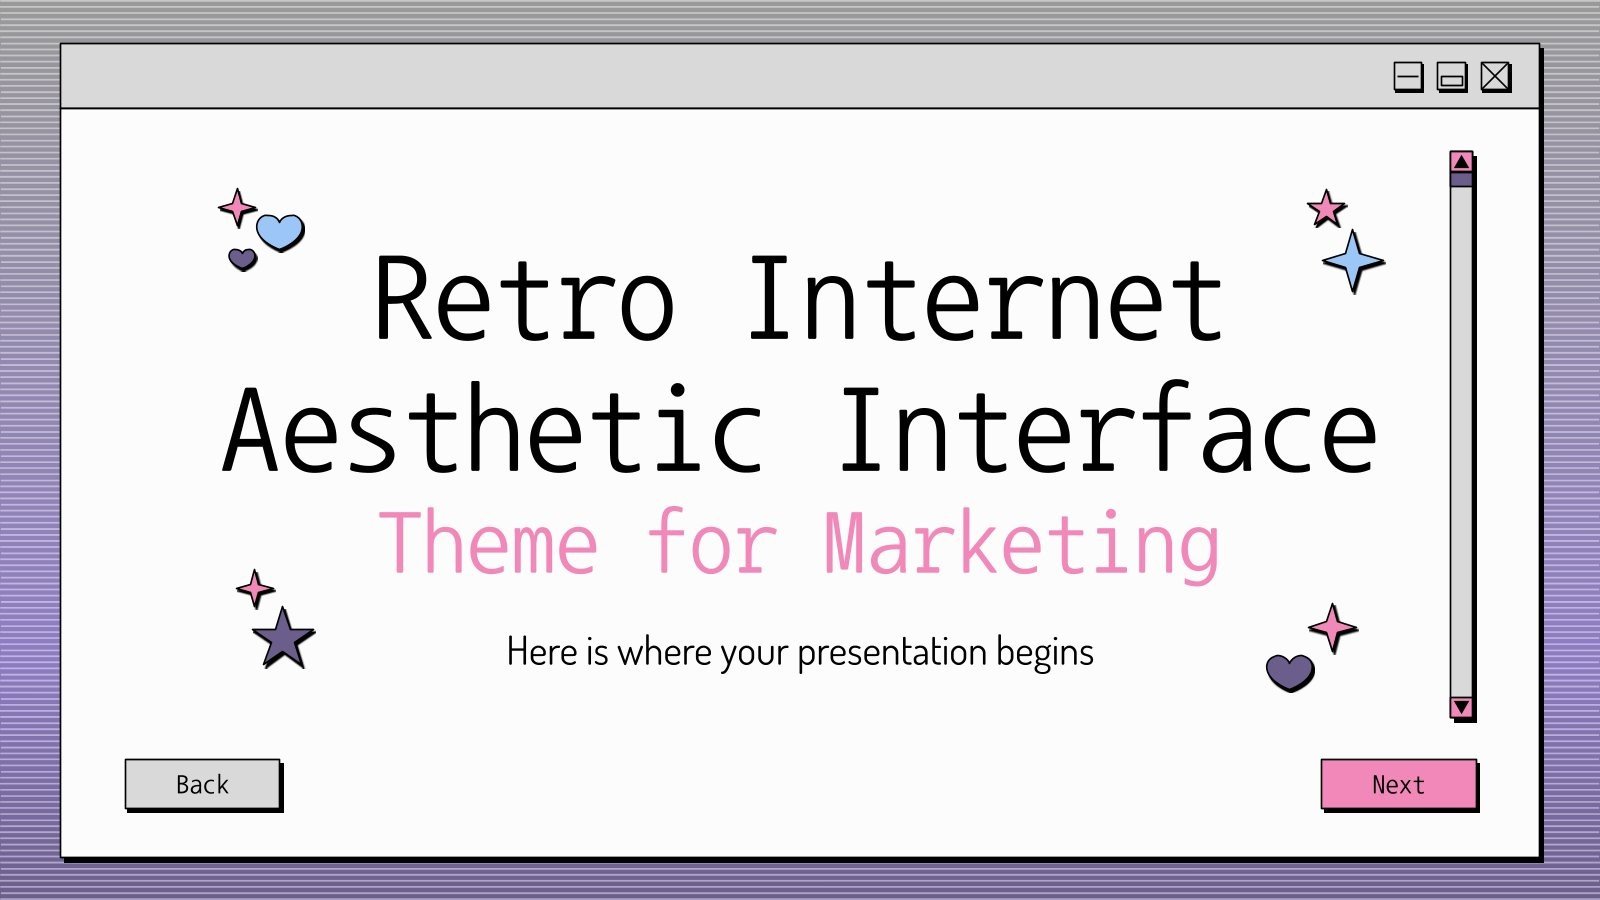The height and width of the screenshot is (900, 1600).
Task: Click the scrollbar up arrow
Action: click(1460, 162)
